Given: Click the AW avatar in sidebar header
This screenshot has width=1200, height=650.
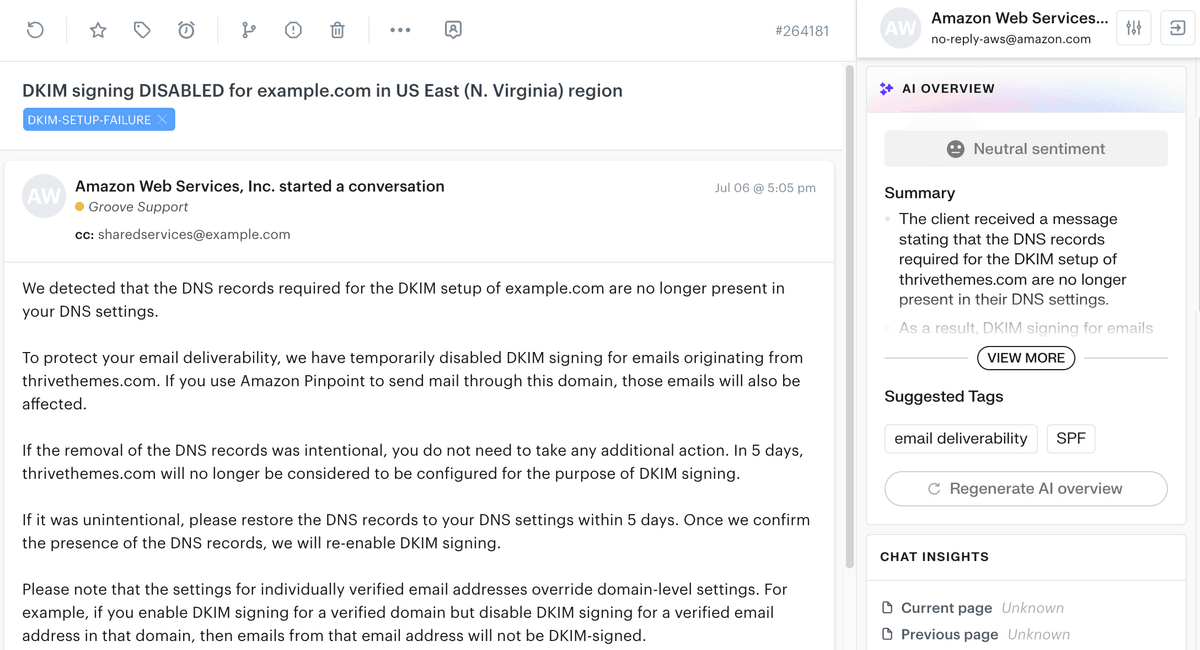Looking at the screenshot, I should tap(900, 28).
